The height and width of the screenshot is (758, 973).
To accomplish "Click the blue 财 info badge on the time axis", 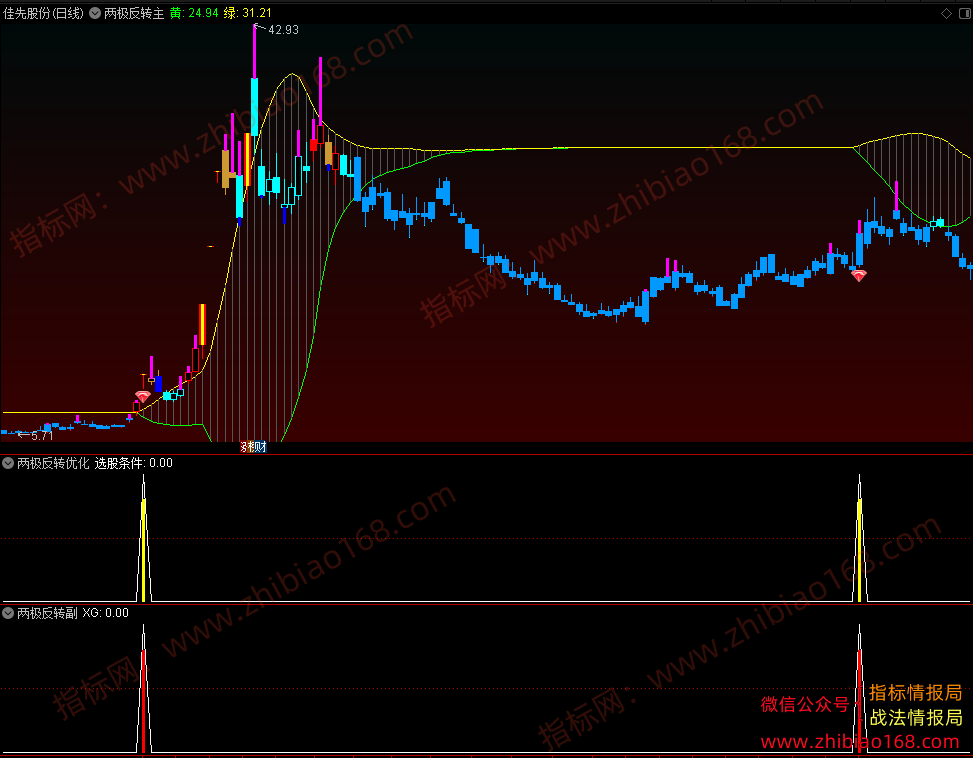I will point(259,447).
